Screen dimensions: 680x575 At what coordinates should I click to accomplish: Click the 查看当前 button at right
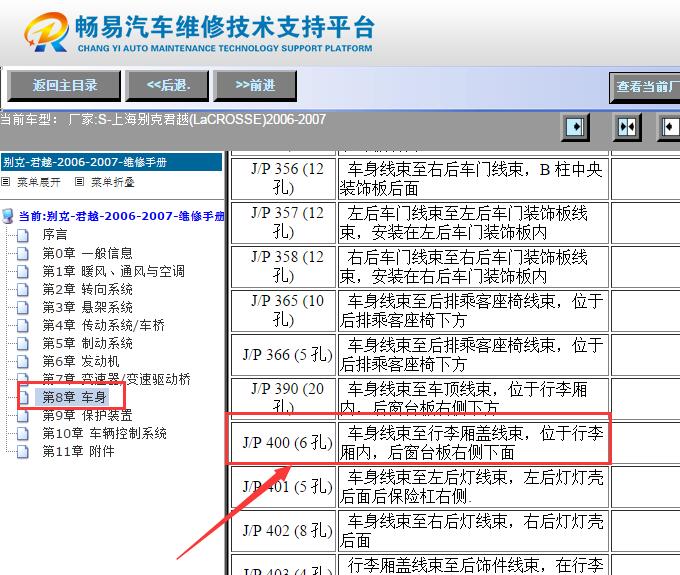[x=645, y=87]
